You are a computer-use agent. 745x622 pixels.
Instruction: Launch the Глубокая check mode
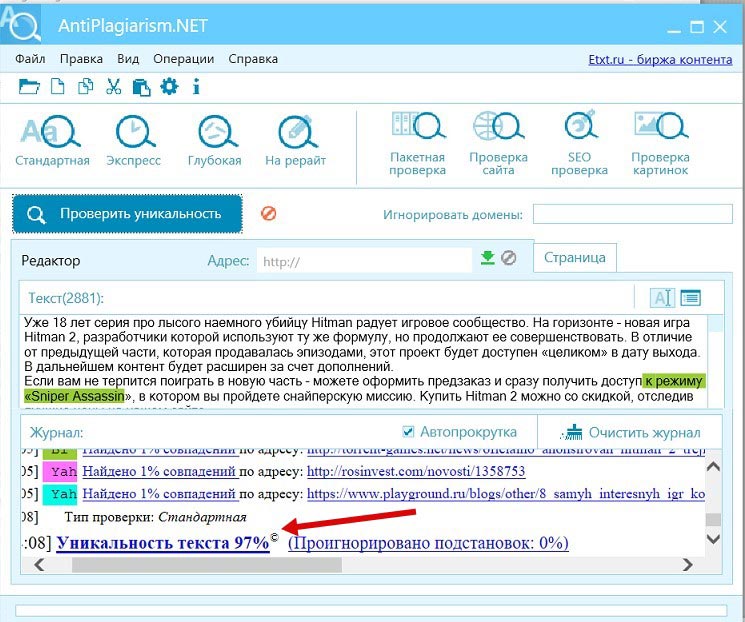215,141
